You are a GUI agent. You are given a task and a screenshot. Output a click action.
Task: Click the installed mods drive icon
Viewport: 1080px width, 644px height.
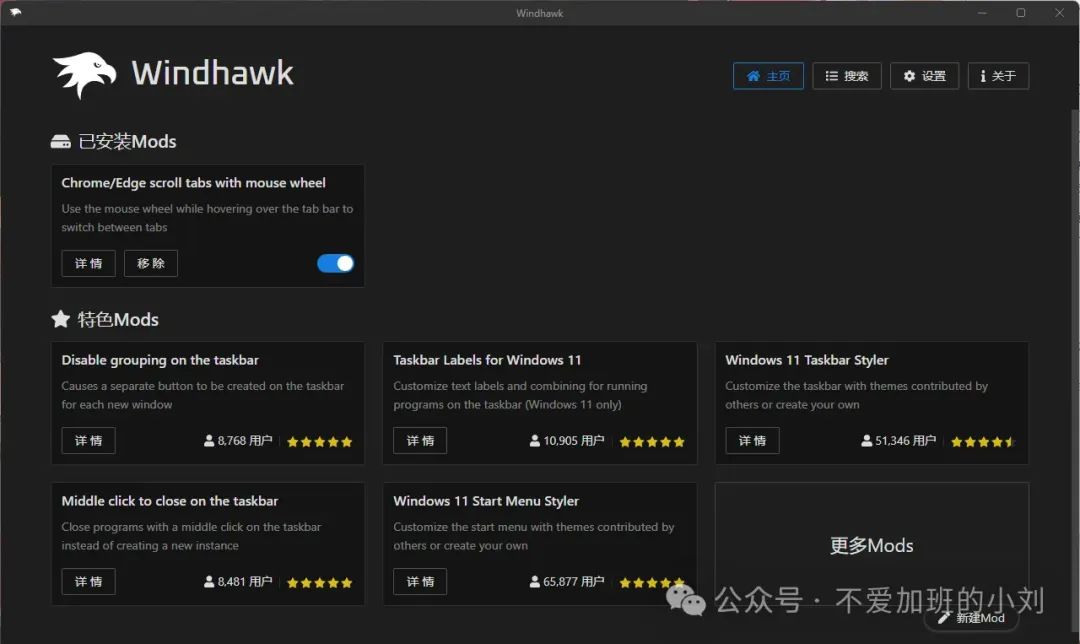pos(61,142)
